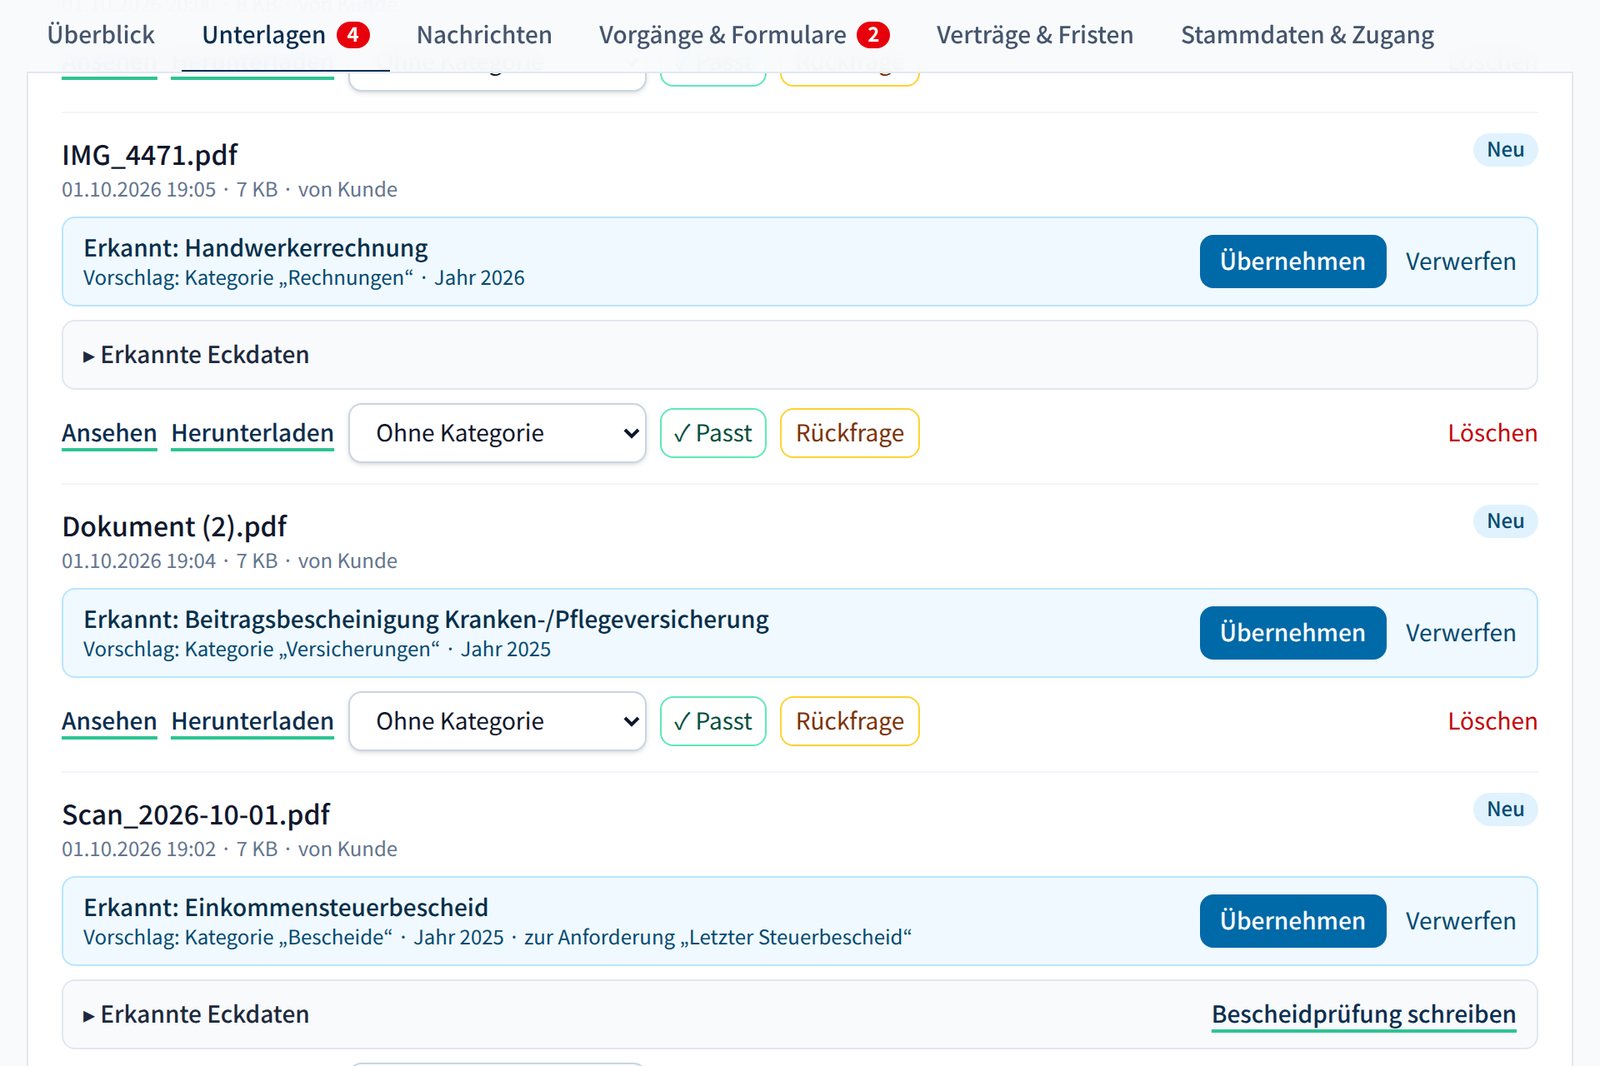This screenshot has height=1066, width=1600.
Task: Click the Neu badge of IMG_4471.pdf
Action: 1505,150
